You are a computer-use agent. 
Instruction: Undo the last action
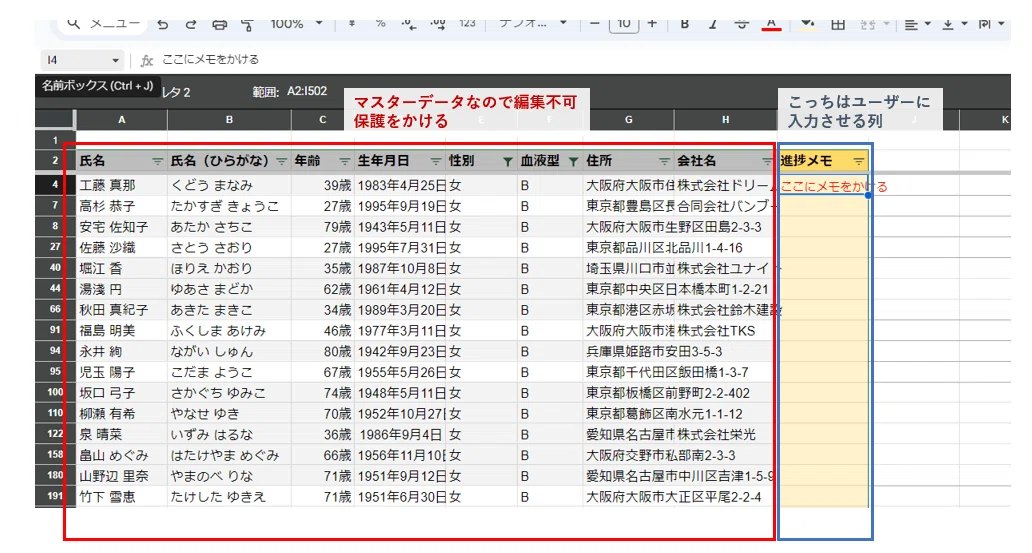tap(163, 24)
